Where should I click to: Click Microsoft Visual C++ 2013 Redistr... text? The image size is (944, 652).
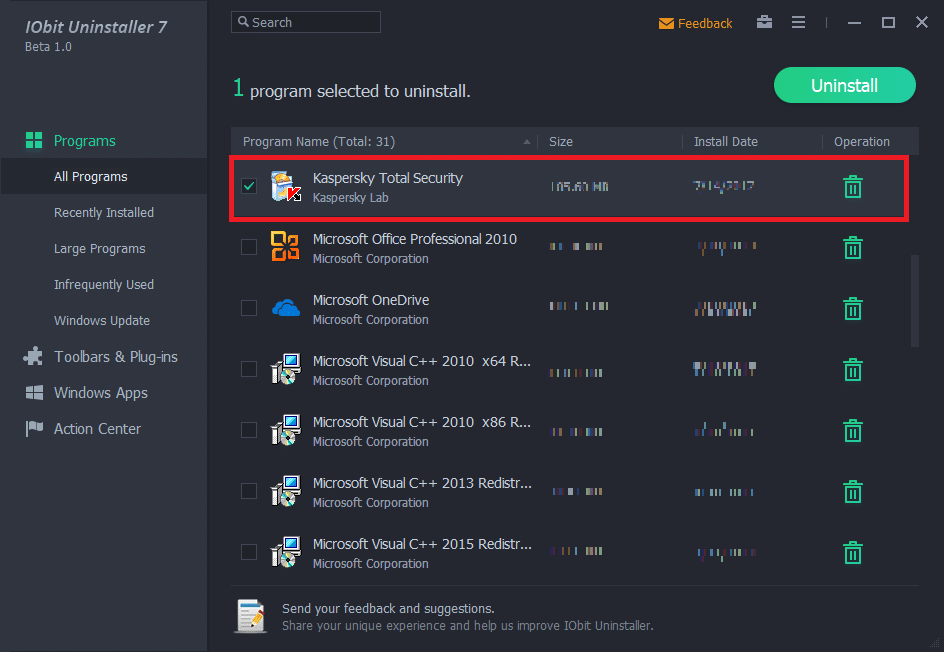422,483
